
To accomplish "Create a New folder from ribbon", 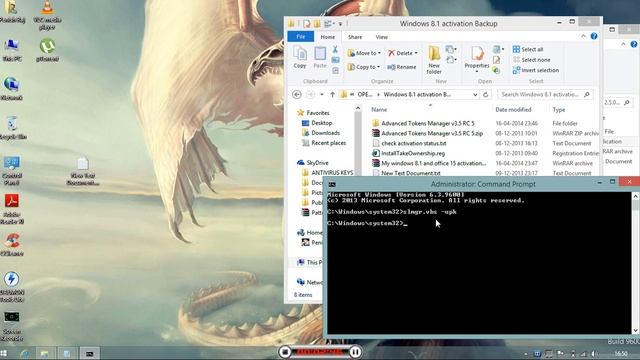I will coord(434,60).
